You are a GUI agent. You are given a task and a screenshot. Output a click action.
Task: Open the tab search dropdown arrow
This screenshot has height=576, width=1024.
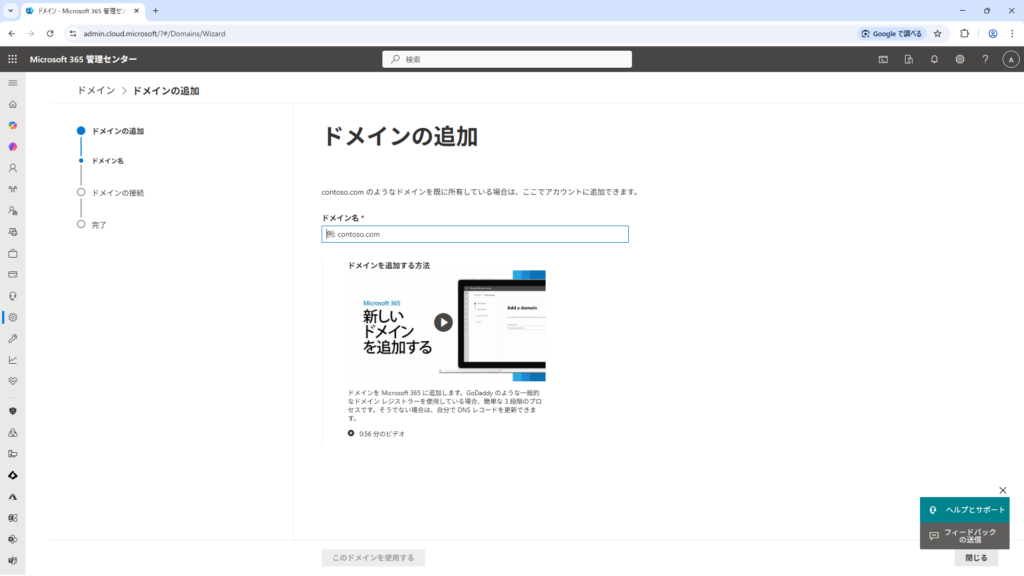click(x=10, y=10)
